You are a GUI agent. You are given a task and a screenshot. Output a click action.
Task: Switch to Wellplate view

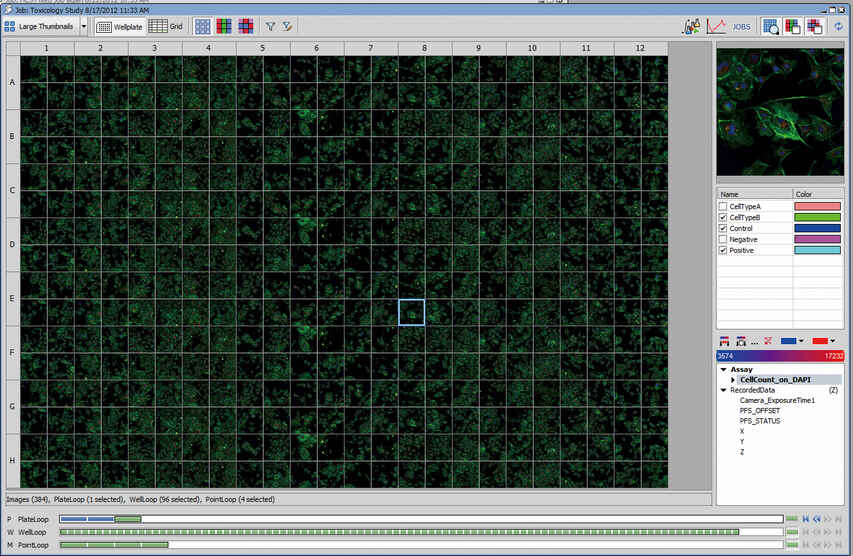pos(119,27)
